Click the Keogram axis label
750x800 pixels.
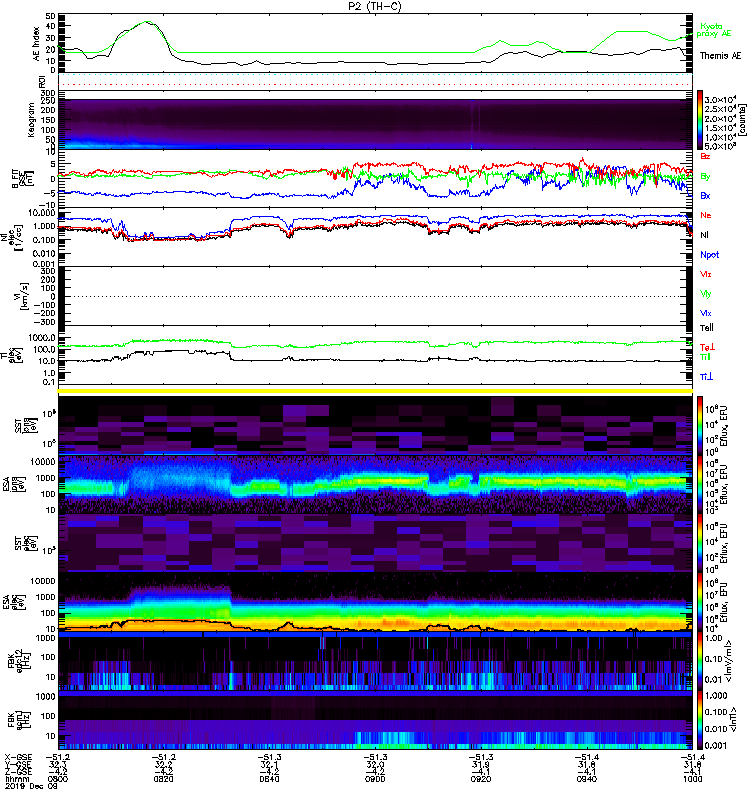pos(31,119)
